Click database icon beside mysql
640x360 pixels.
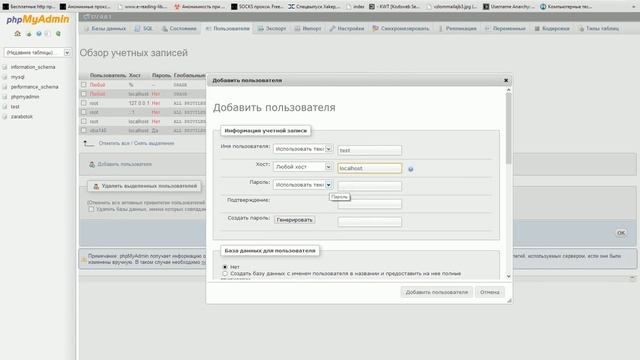click(5, 77)
